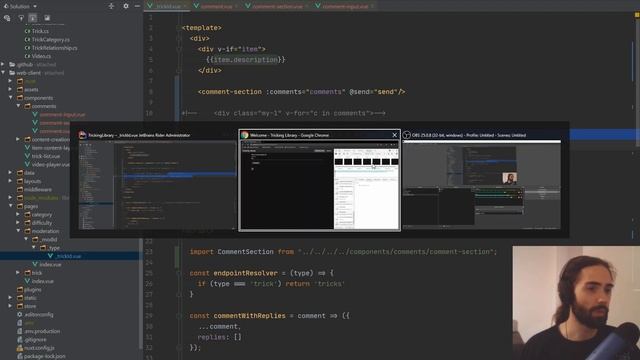Viewport: 640px width, 360px height.
Task: Click the preview image icon in Solution toolbar
Action: [47, 18]
